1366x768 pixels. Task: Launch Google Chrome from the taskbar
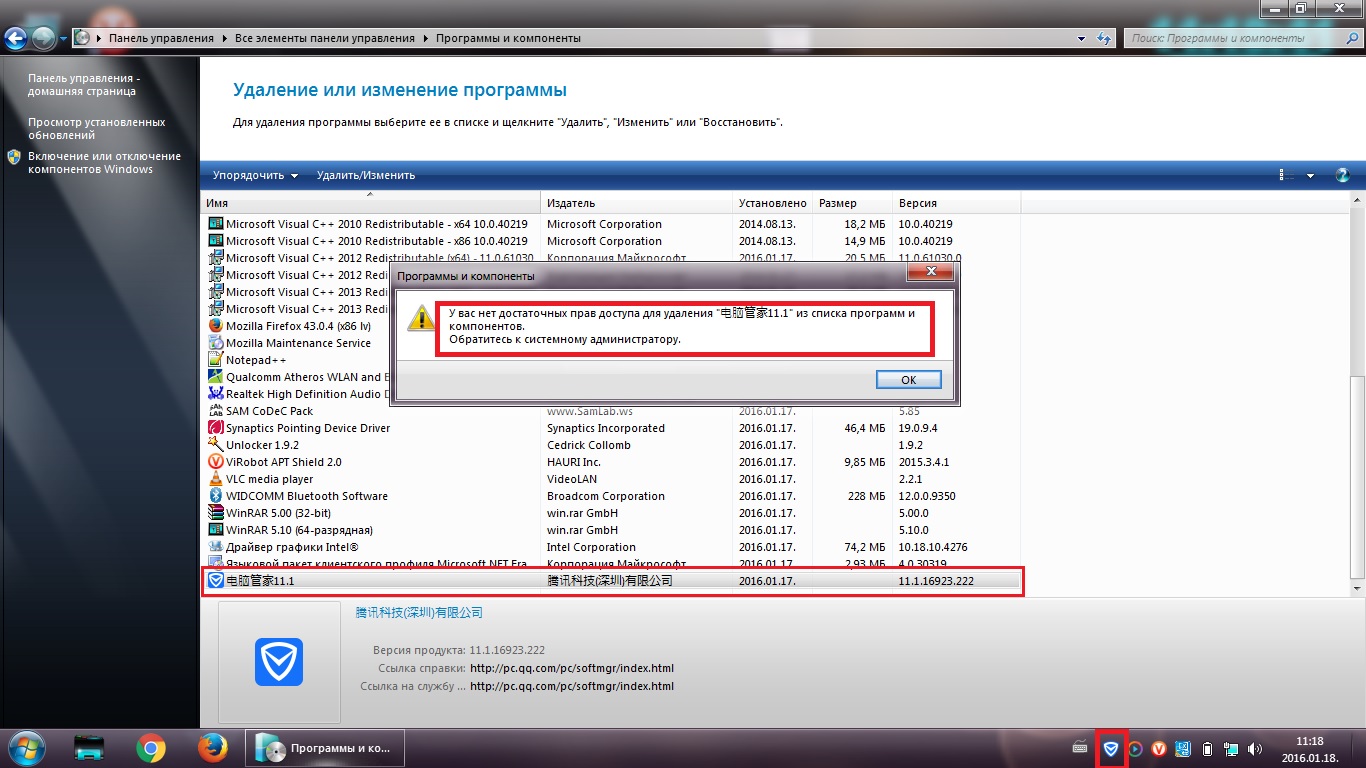pos(151,747)
